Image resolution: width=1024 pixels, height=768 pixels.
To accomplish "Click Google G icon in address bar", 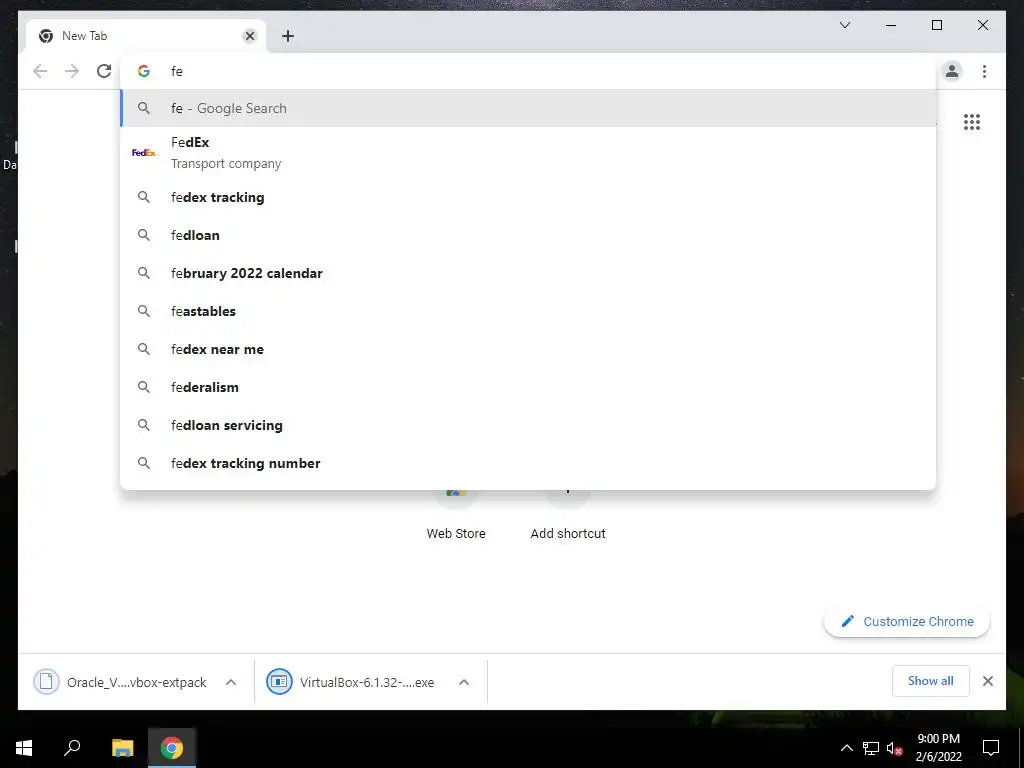I will [144, 71].
